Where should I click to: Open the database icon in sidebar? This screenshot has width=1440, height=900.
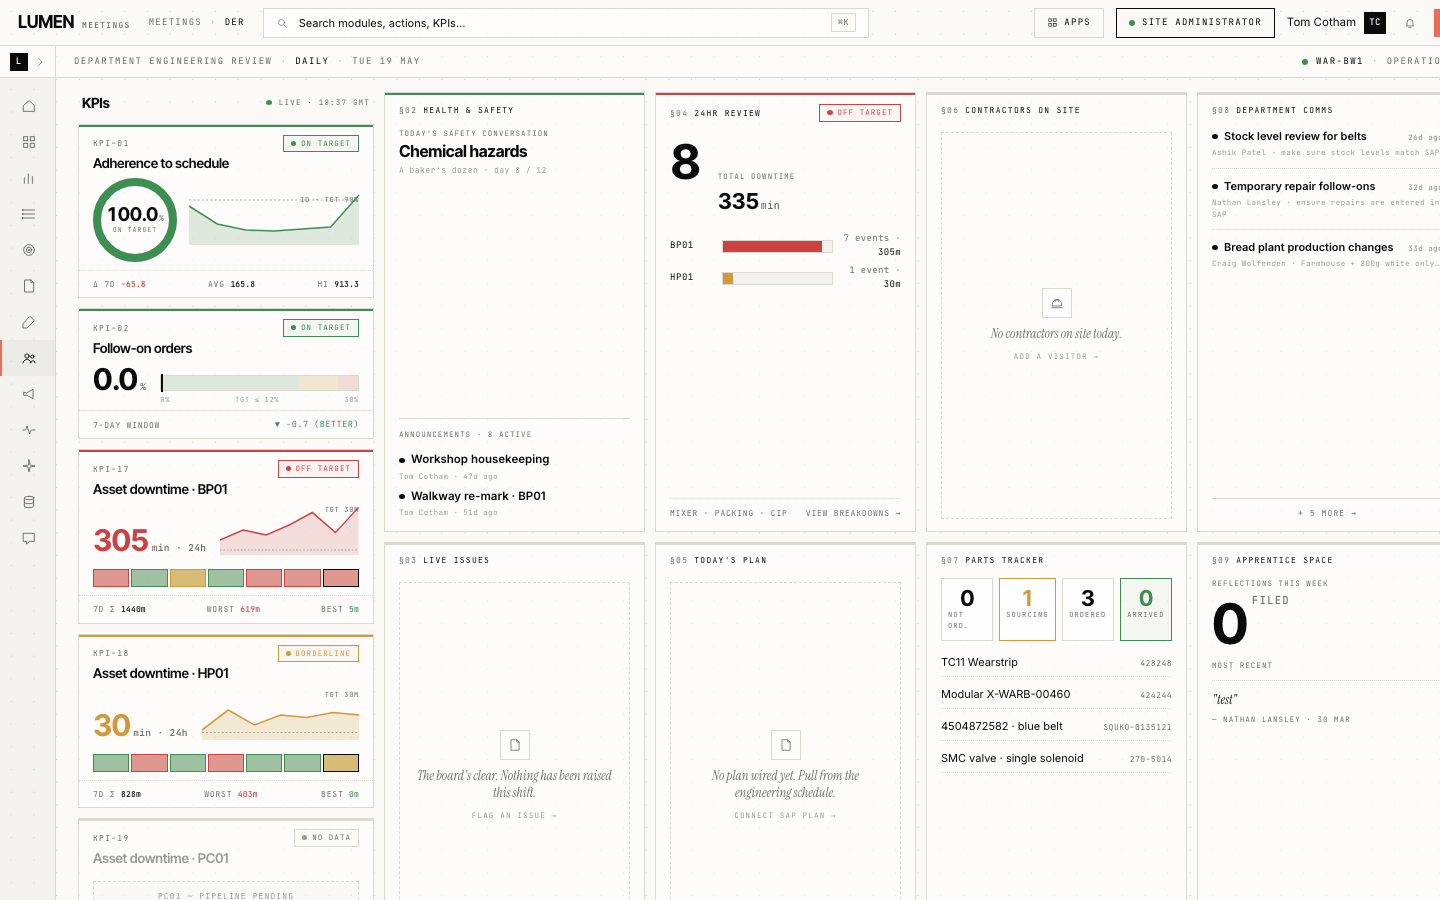click(29, 502)
